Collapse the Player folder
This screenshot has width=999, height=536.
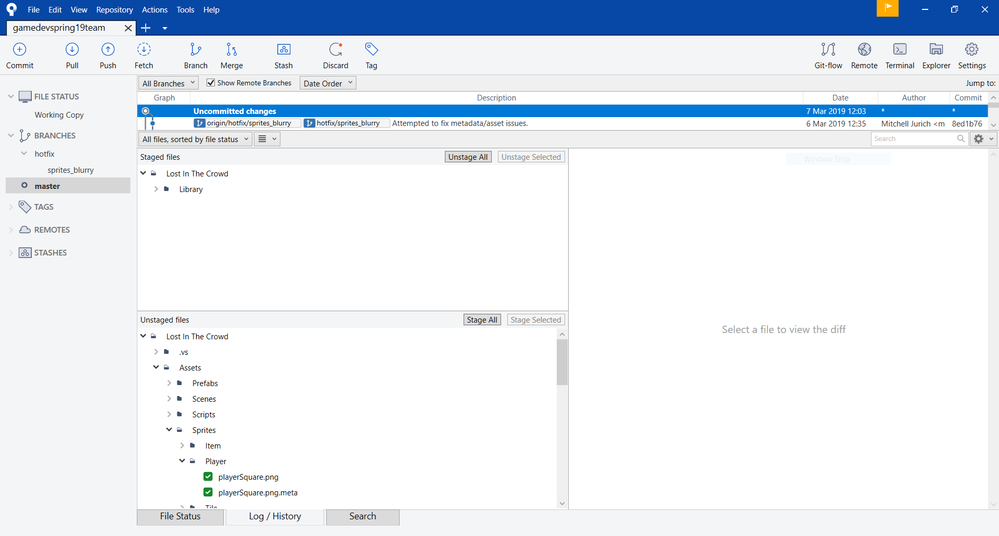tap(182, 461)
